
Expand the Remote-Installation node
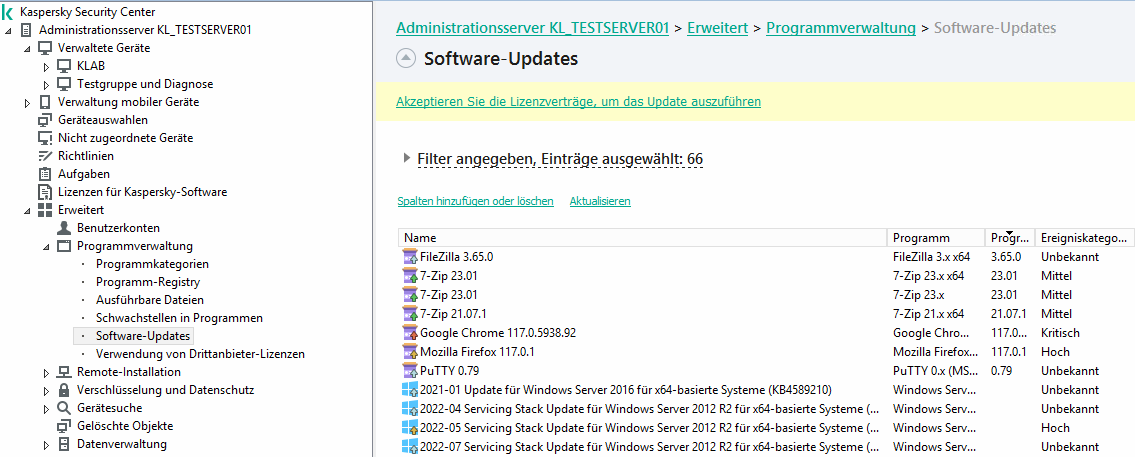[x=46, y=373]
